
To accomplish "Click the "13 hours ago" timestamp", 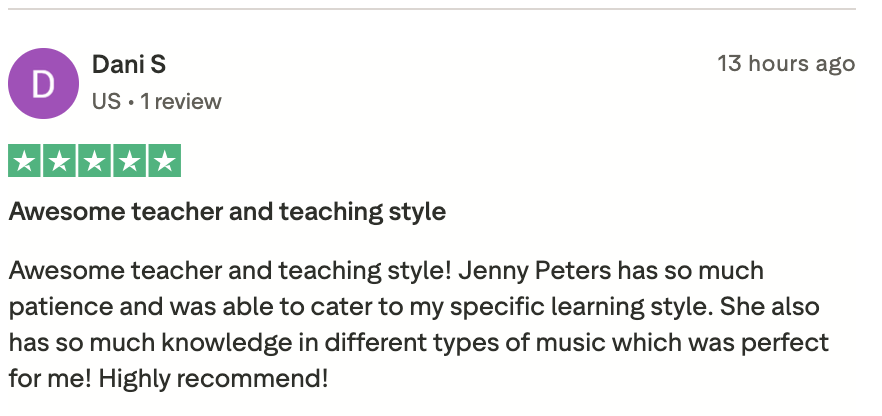I will pyautogui.click(x=786, y=64).
